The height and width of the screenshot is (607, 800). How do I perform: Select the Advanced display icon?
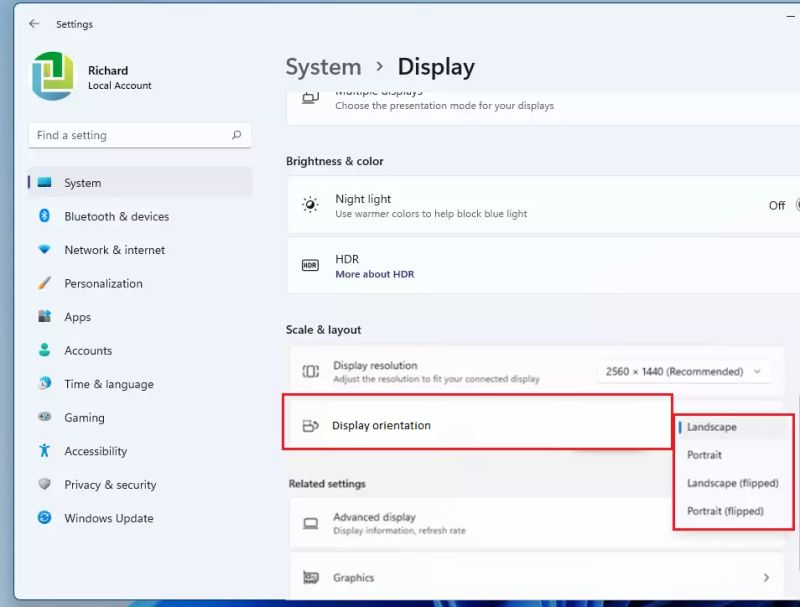click(x=311, y=522)
